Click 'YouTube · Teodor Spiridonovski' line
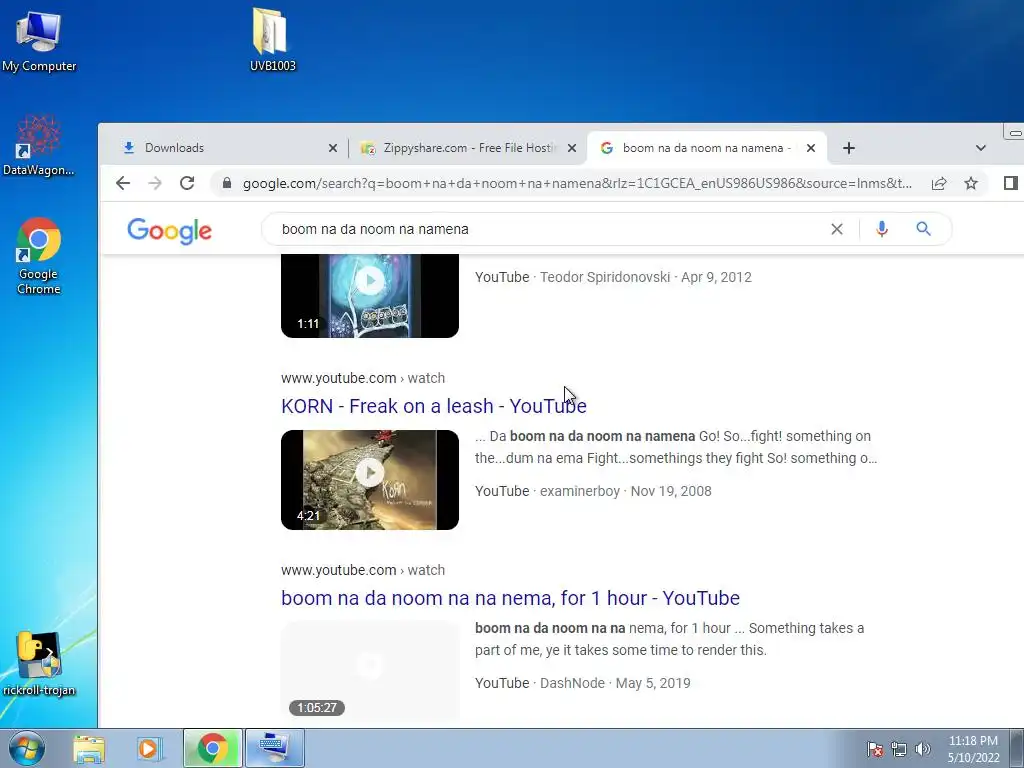This screenshot has height=768, width=1024. pos(613,277)
